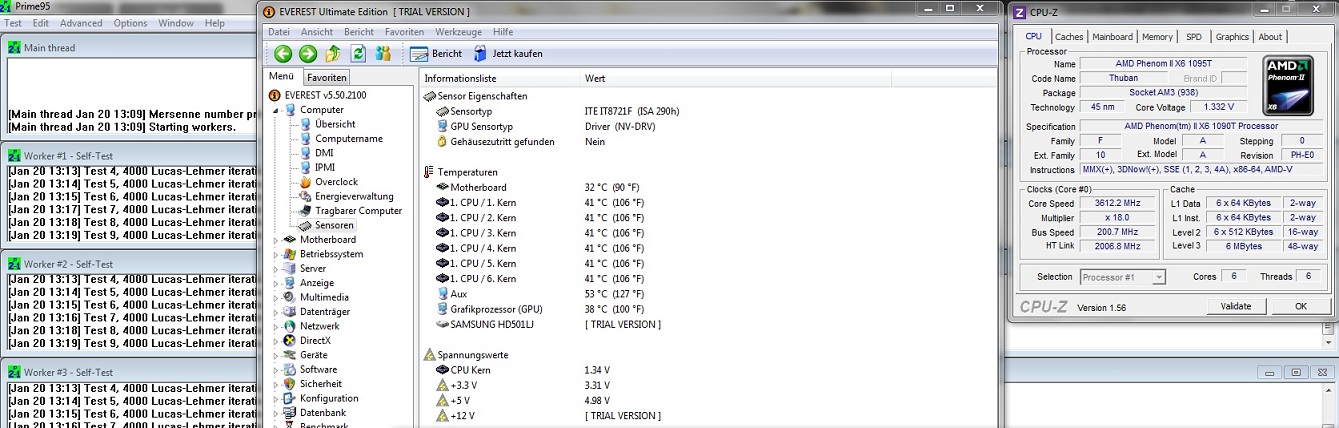Click the Software tree icon
The image size is (1339, 428).
(290, 370)
